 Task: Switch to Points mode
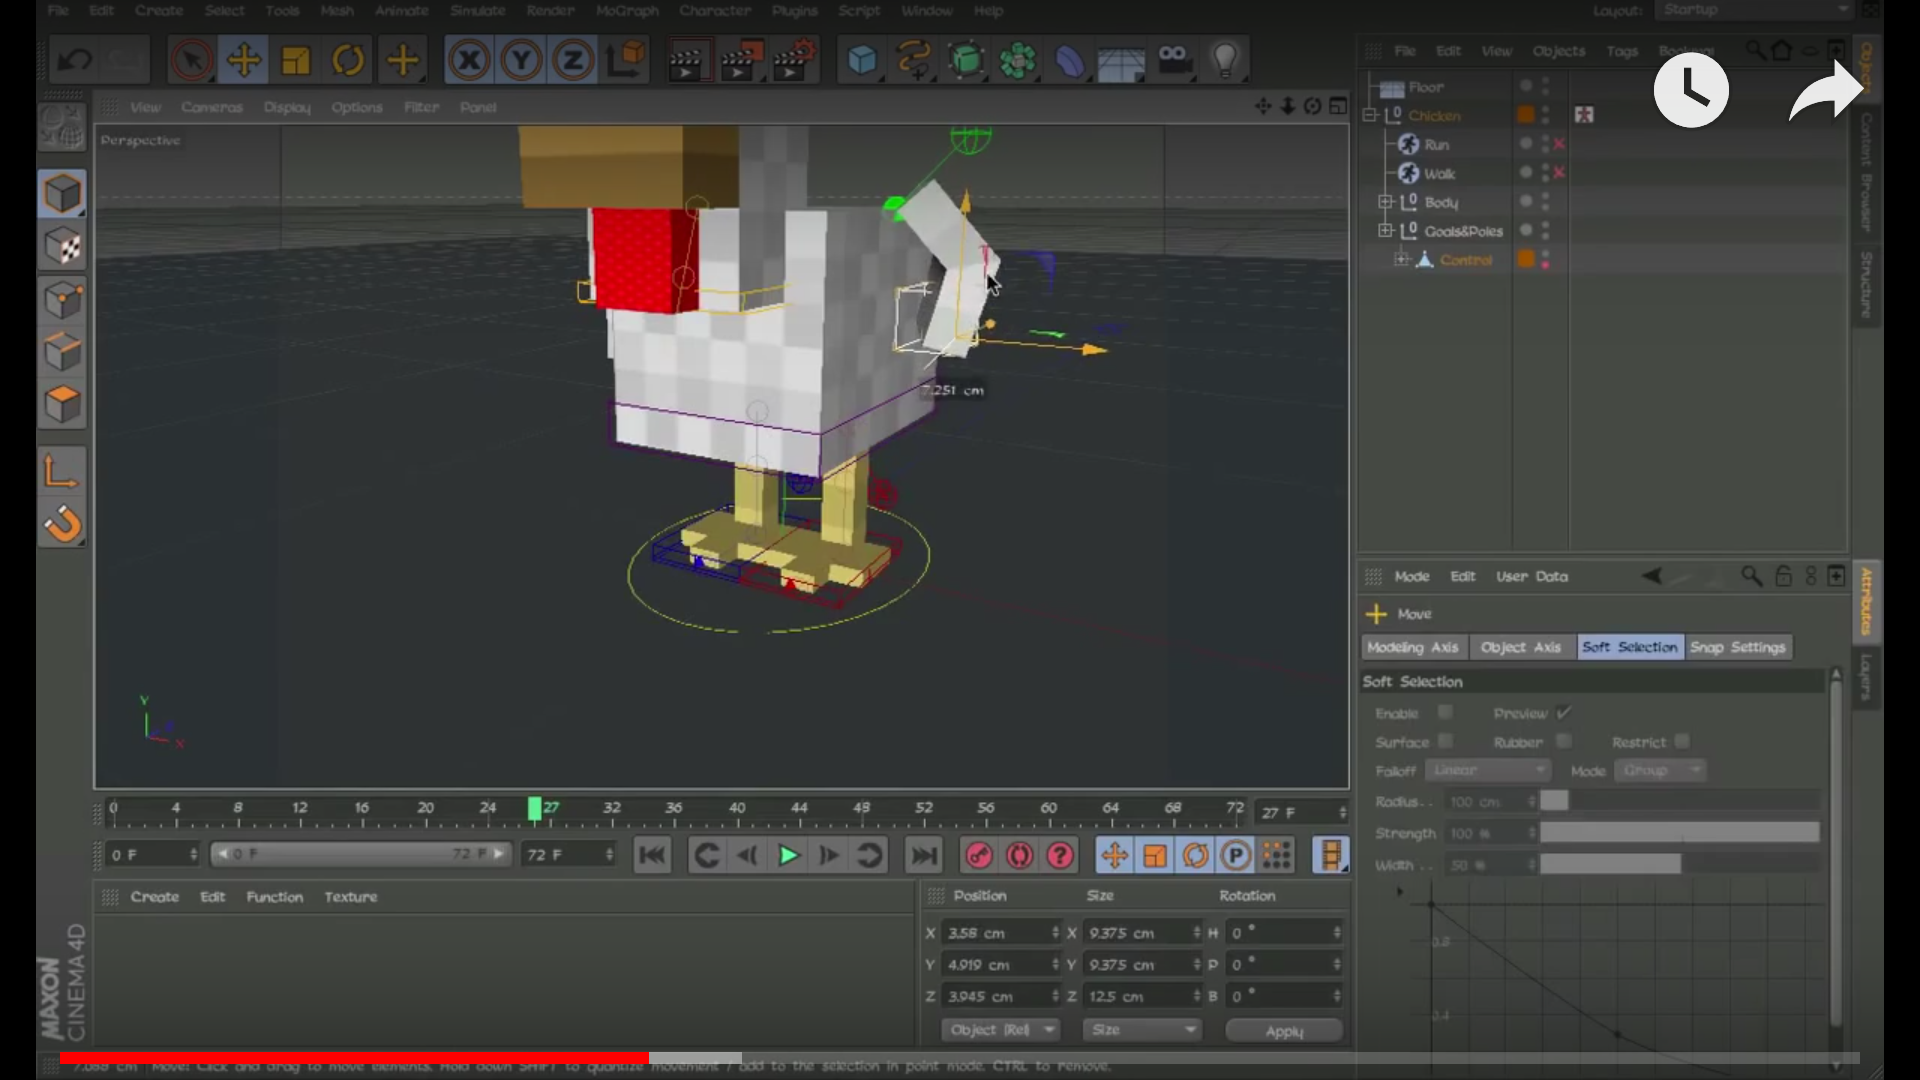tap(62, 300)
